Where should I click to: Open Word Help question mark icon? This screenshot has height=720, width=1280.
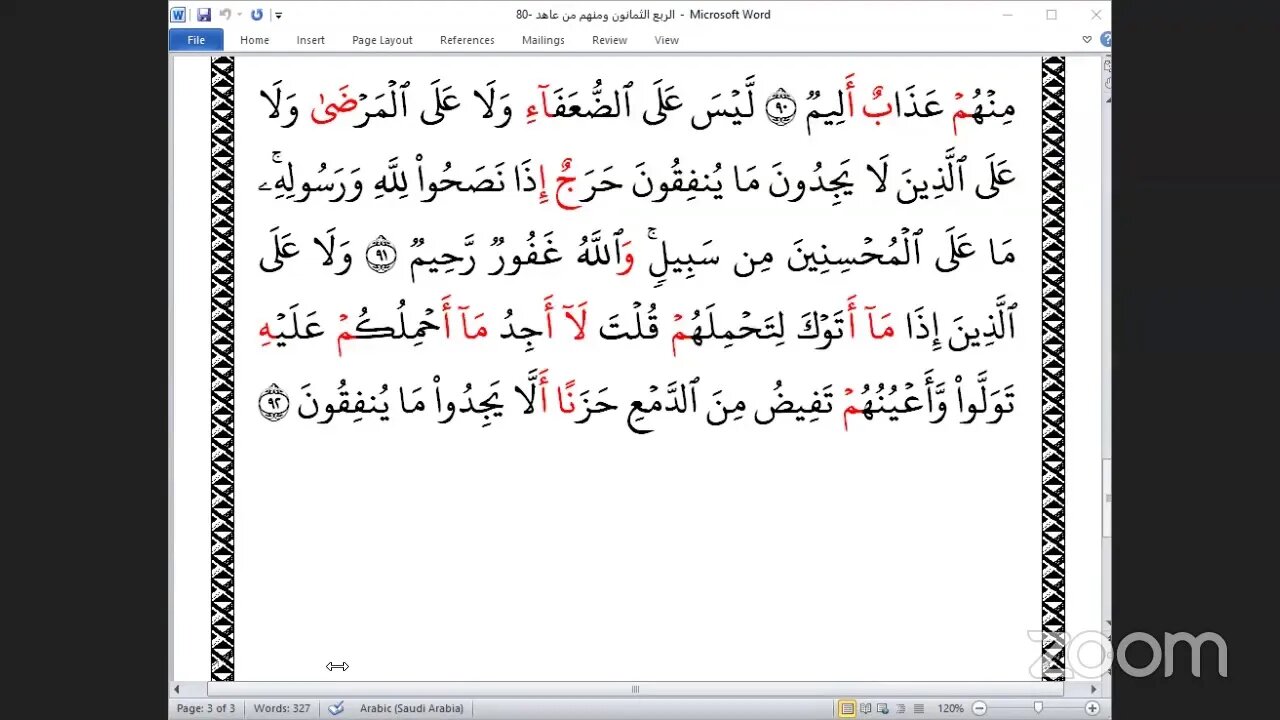pos(1105,40)
